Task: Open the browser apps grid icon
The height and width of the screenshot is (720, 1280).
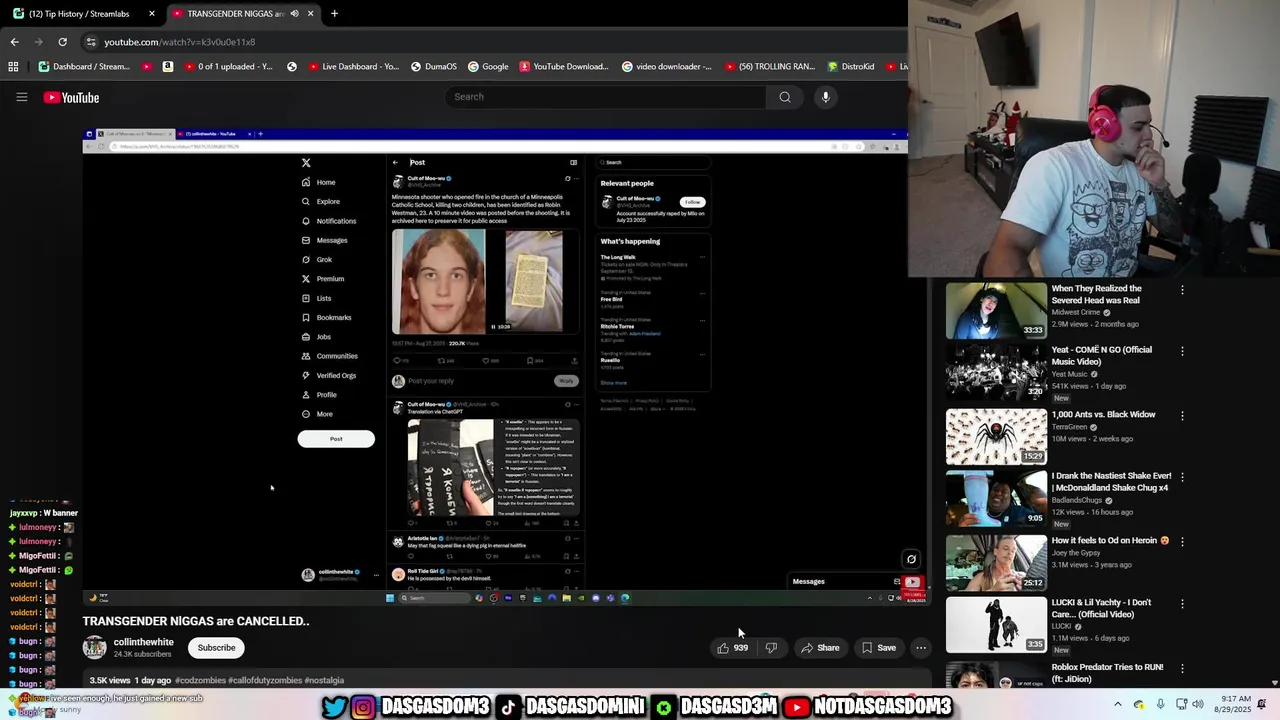Action: (x=13, y=67)
